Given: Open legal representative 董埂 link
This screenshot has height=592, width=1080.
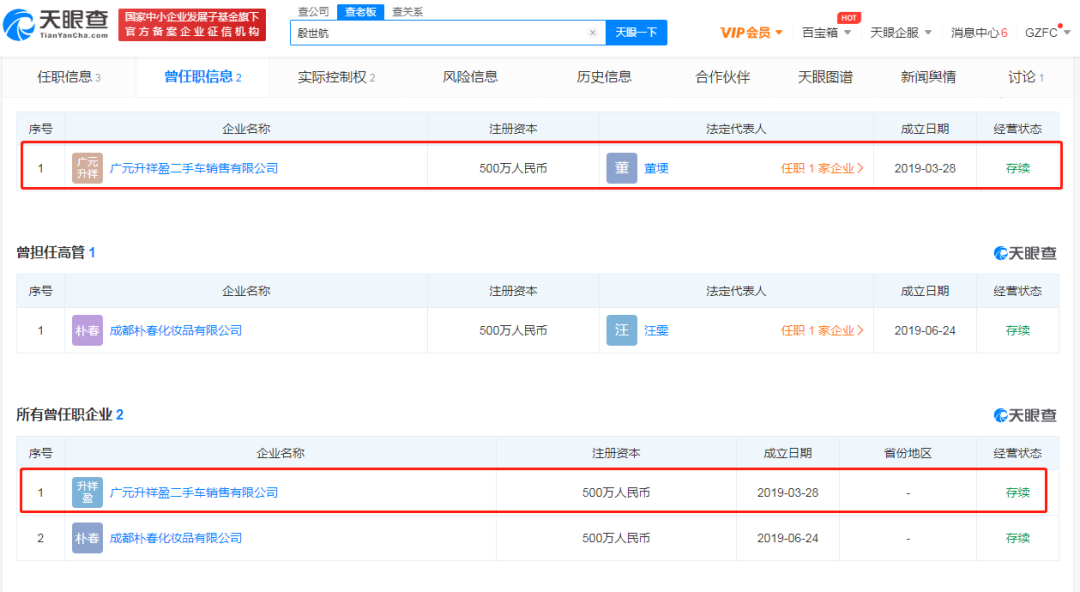Looking at the screenshot, I should pos(656,168).
